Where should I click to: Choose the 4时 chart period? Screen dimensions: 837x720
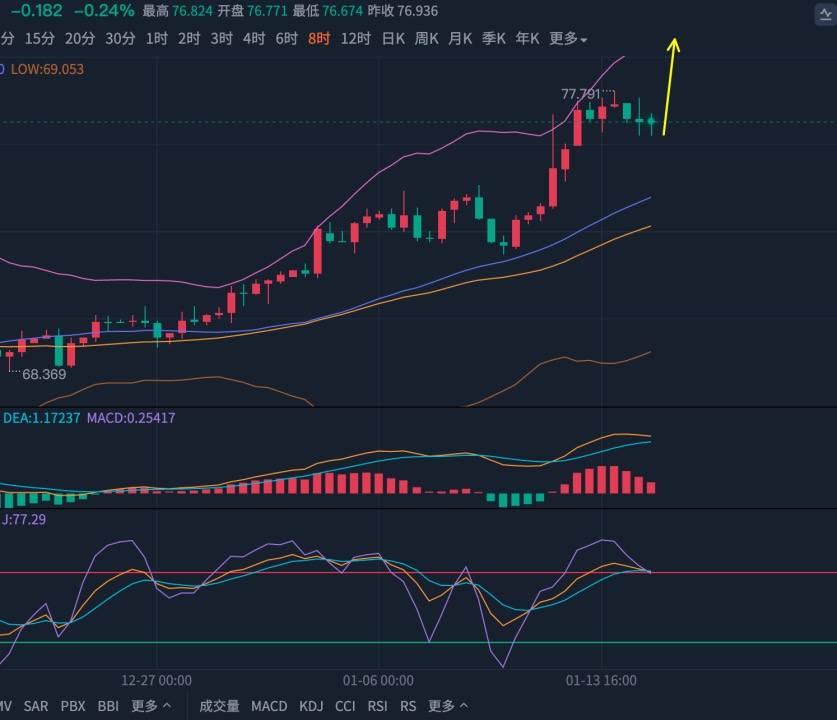click(x=254, y=38)
